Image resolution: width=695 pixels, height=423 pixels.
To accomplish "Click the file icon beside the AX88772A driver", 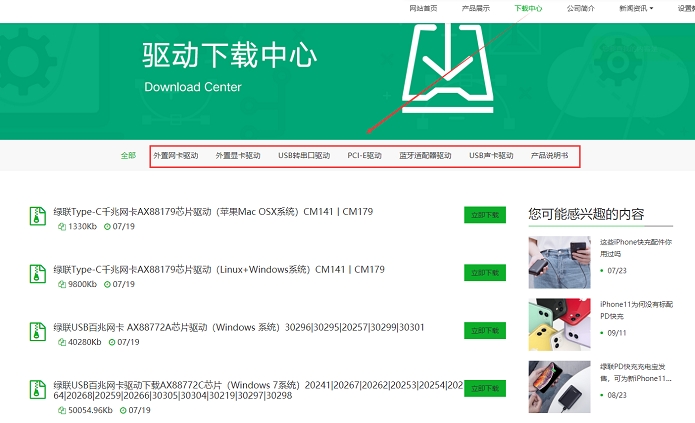I will pyautogui.click(x=36, y=330).
